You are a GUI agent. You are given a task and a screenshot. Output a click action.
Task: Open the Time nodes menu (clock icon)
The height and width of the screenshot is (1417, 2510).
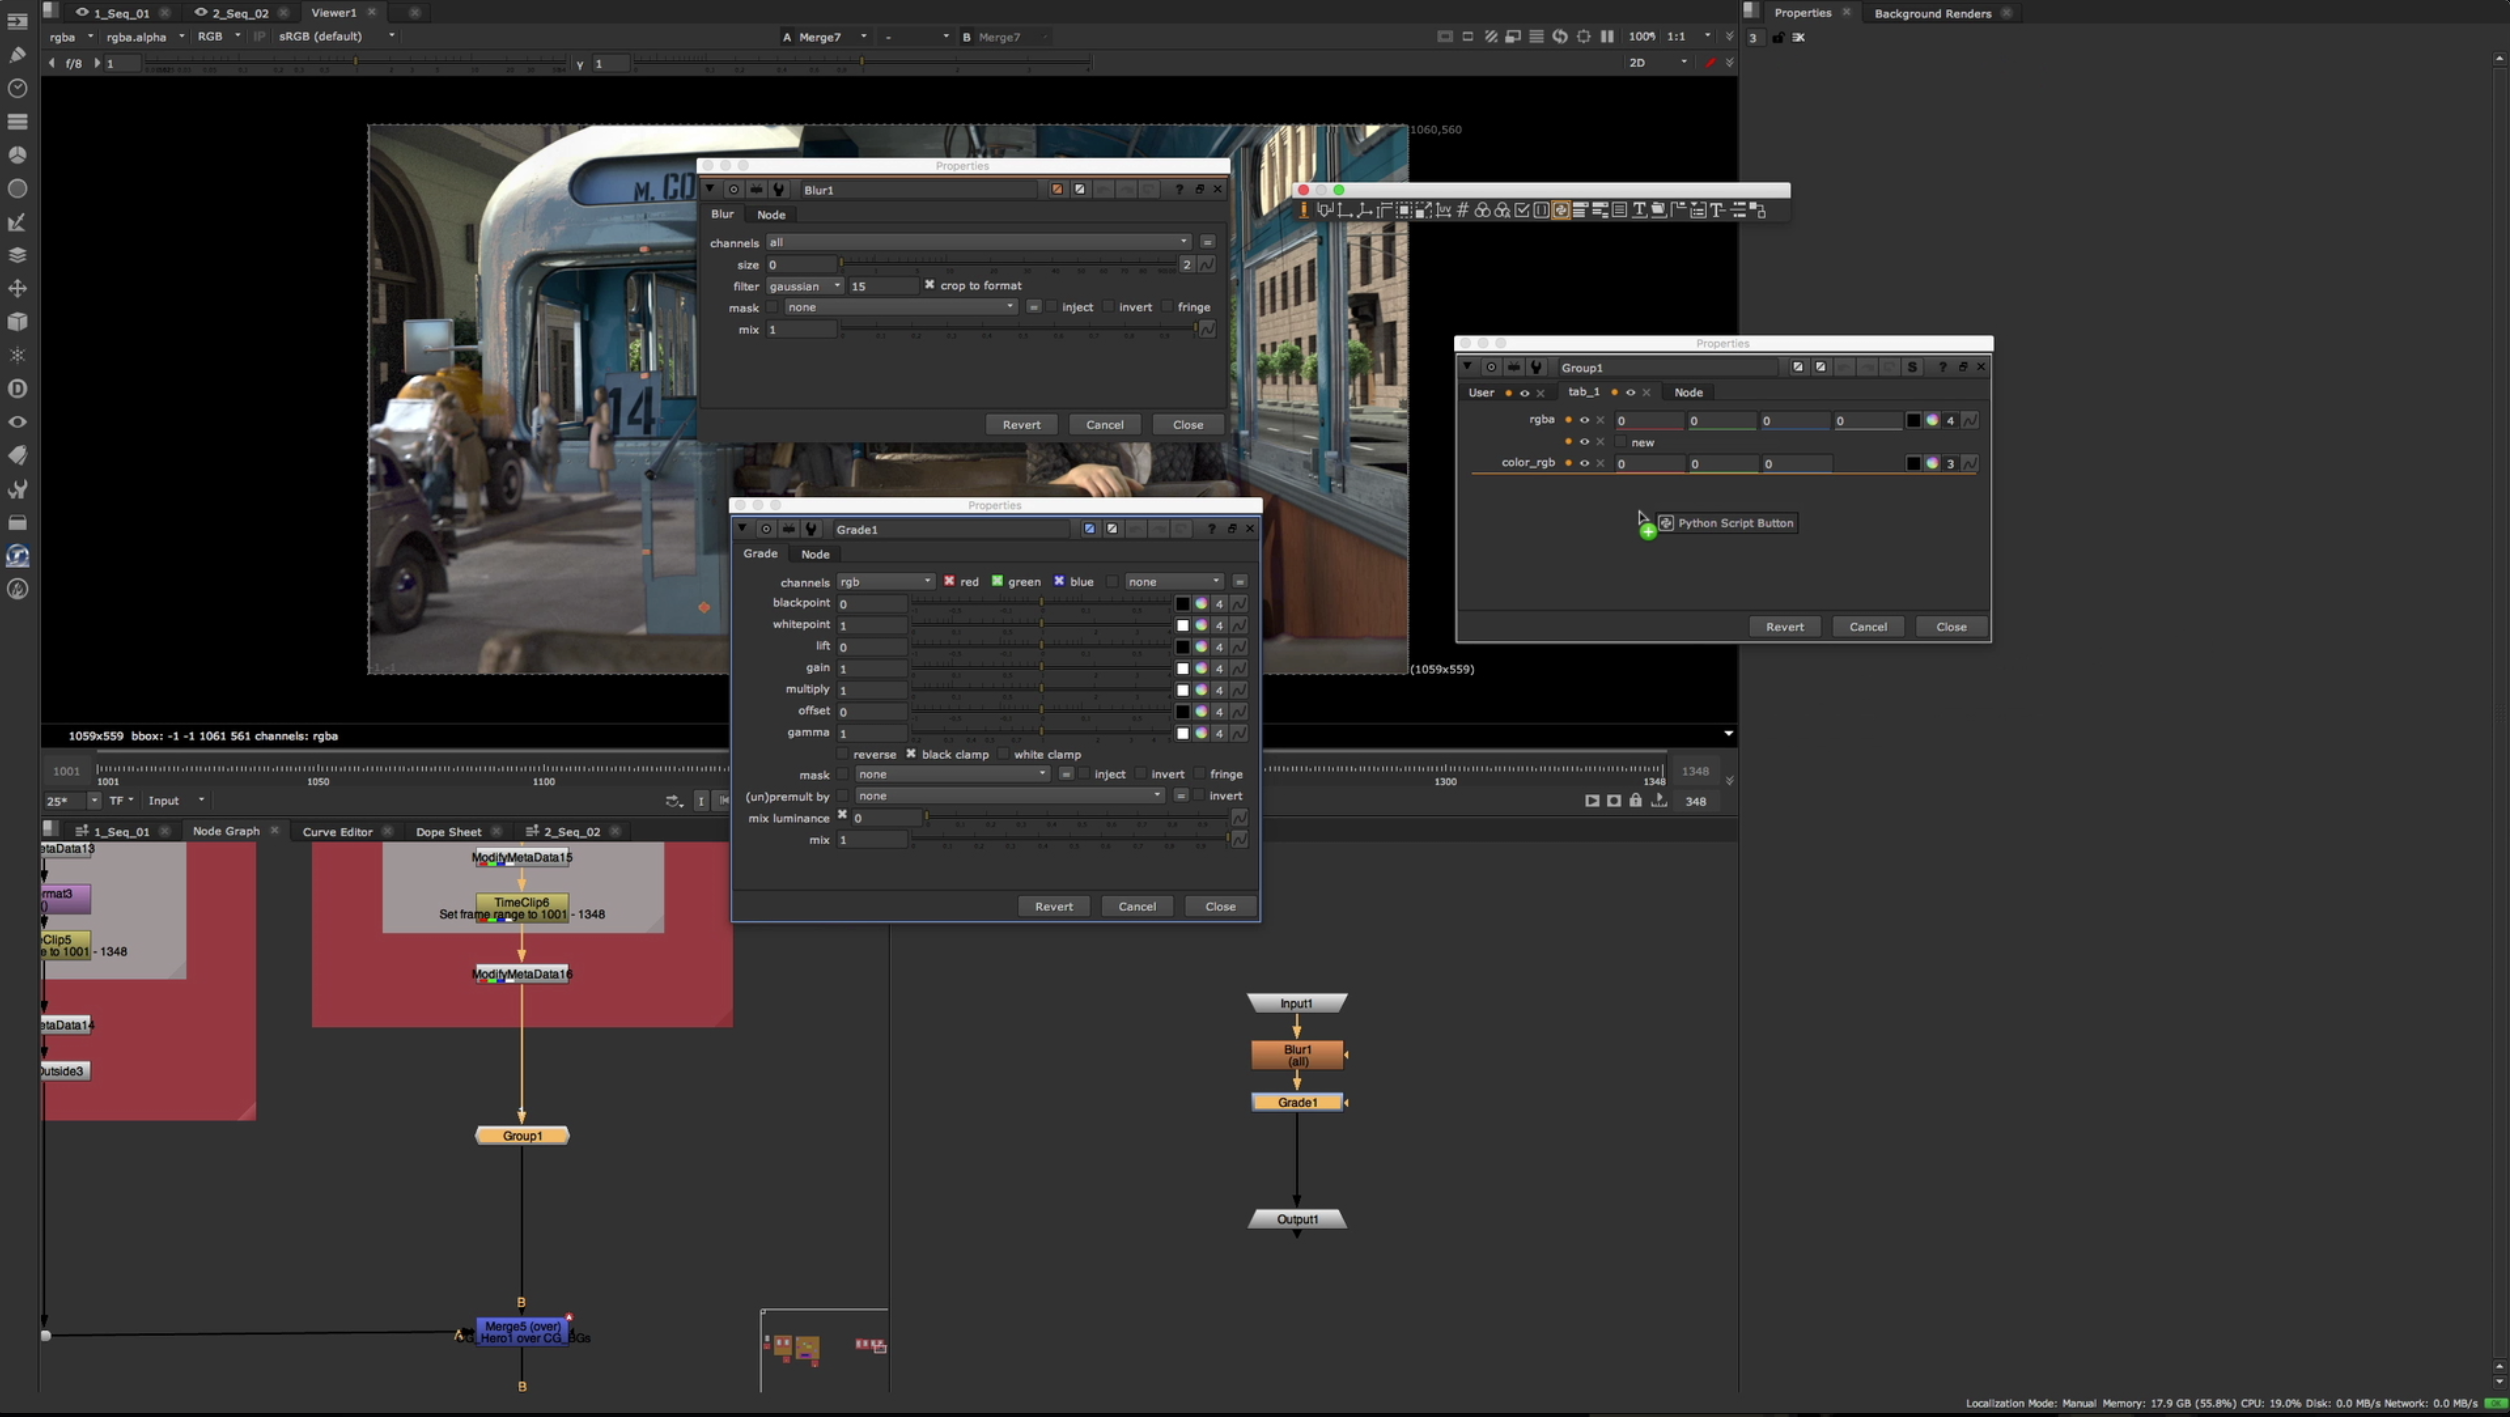18,88
